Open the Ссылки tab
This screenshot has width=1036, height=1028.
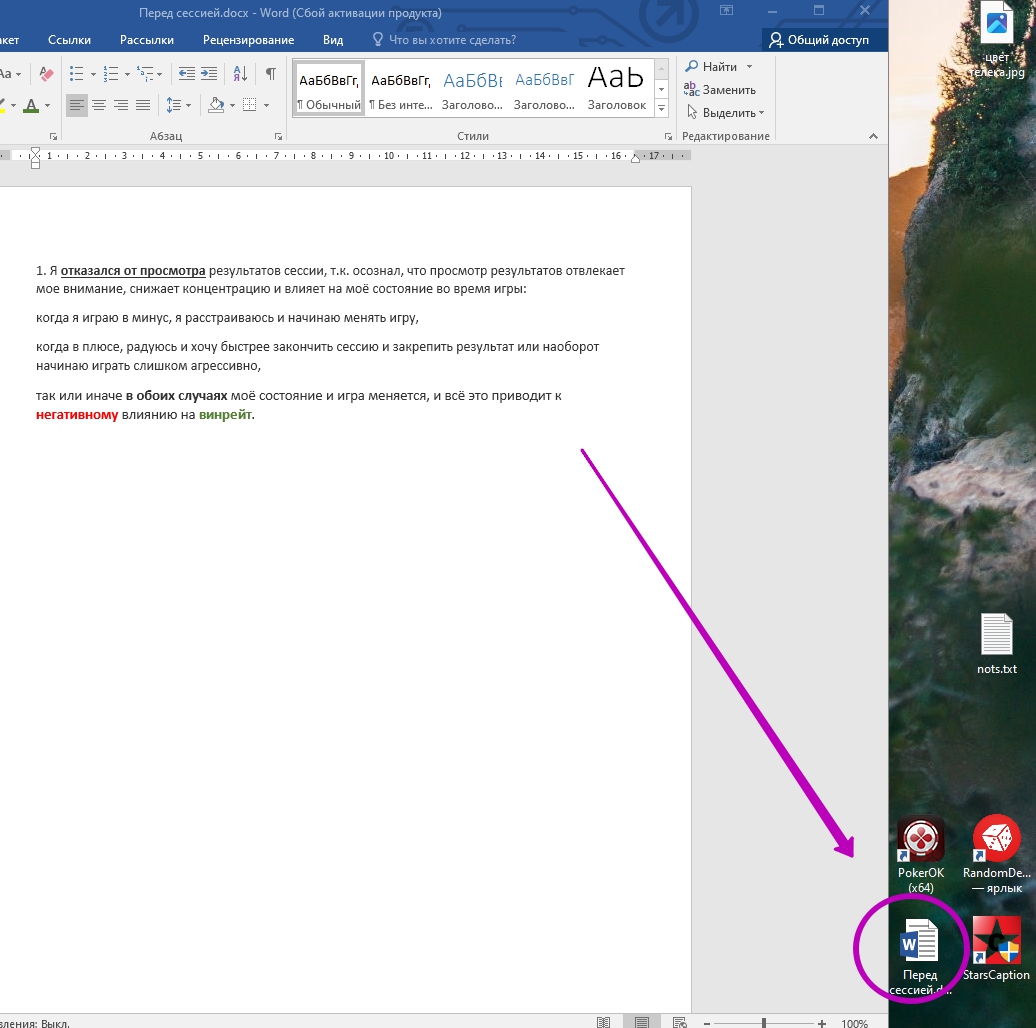[x=69, y=40]
